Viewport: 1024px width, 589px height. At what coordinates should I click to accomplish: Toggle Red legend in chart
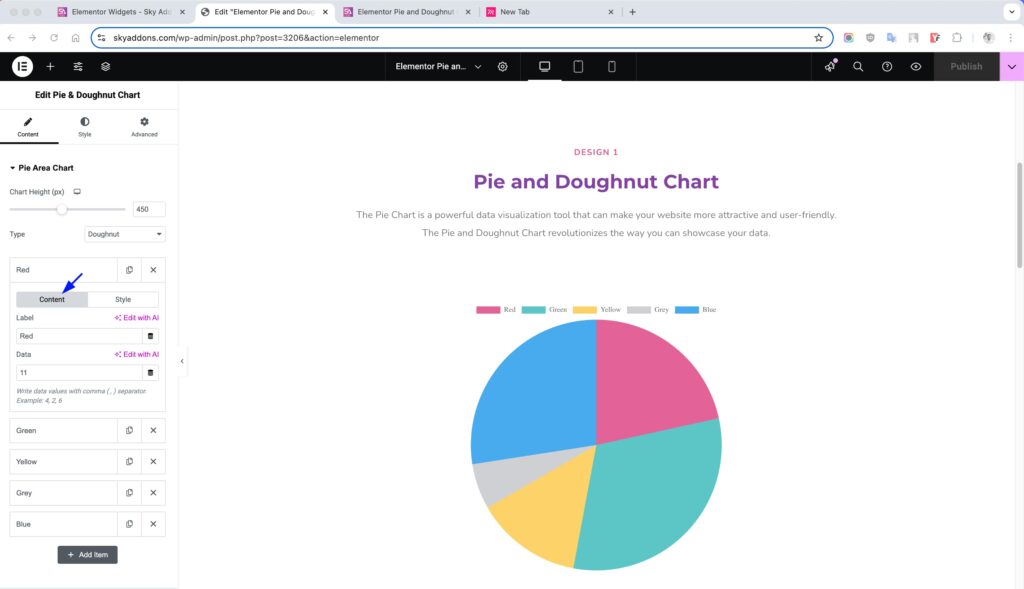[496, 310]
